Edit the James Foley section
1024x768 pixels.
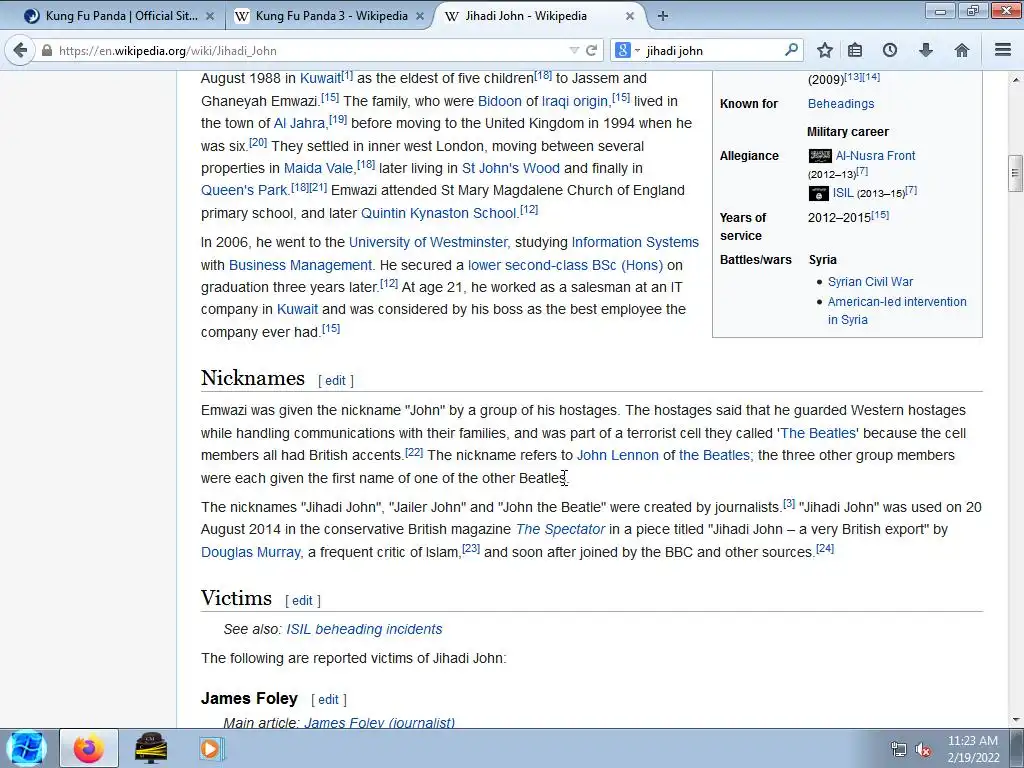tap(328, 700)
